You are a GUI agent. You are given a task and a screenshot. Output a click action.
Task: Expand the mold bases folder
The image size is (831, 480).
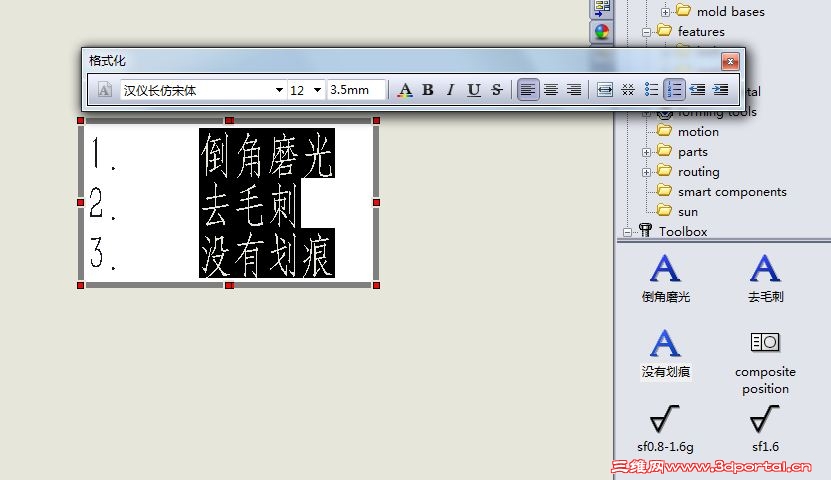[x=665, y=12]
